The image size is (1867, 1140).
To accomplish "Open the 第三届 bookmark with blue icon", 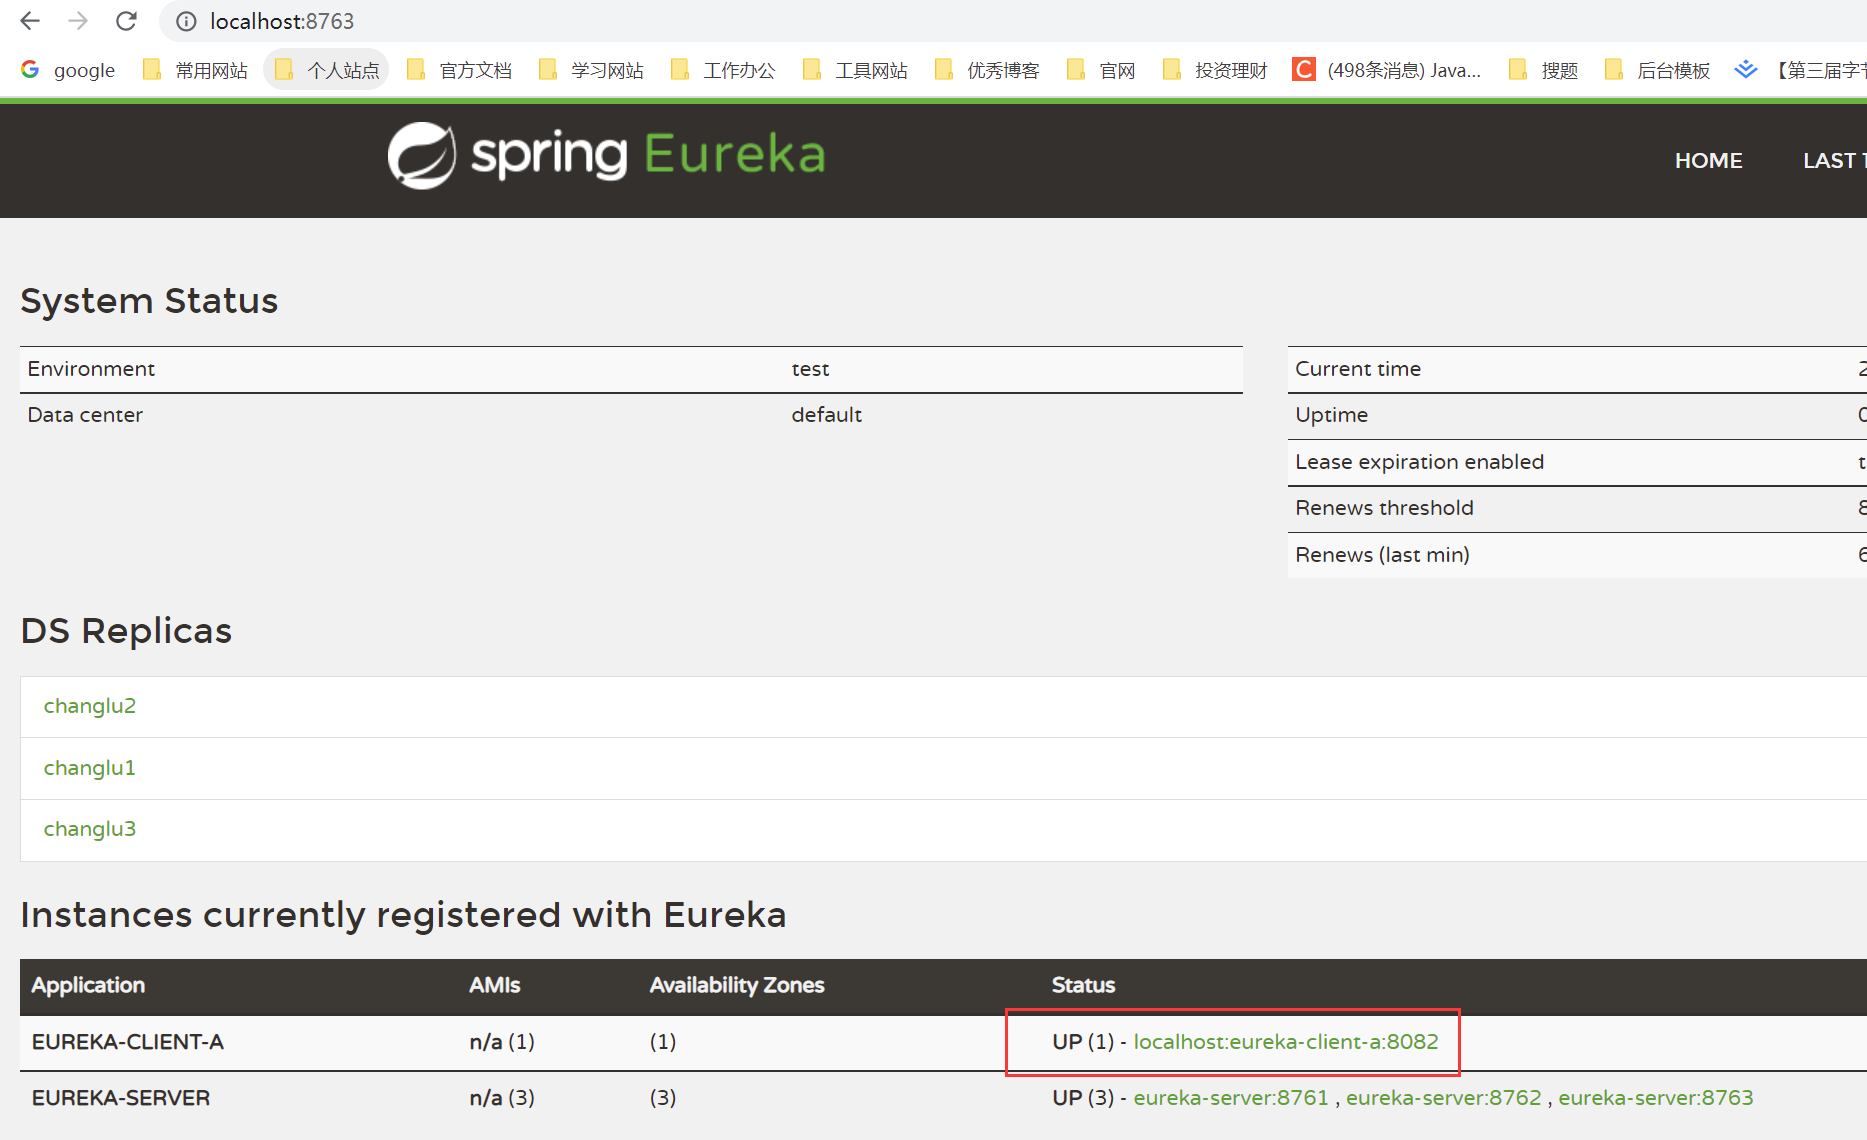I will pyautogui.click(x=1800, y=70).
